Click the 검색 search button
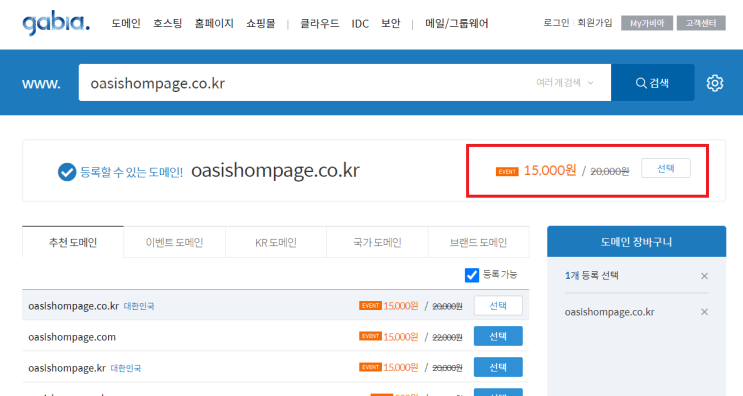743x396 pixels. pyautogui.click(x=652, y=83)
